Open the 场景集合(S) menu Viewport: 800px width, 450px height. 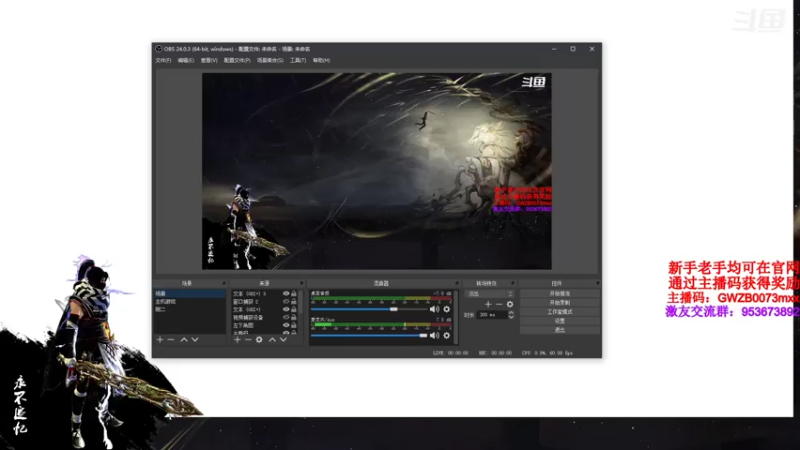270,60
